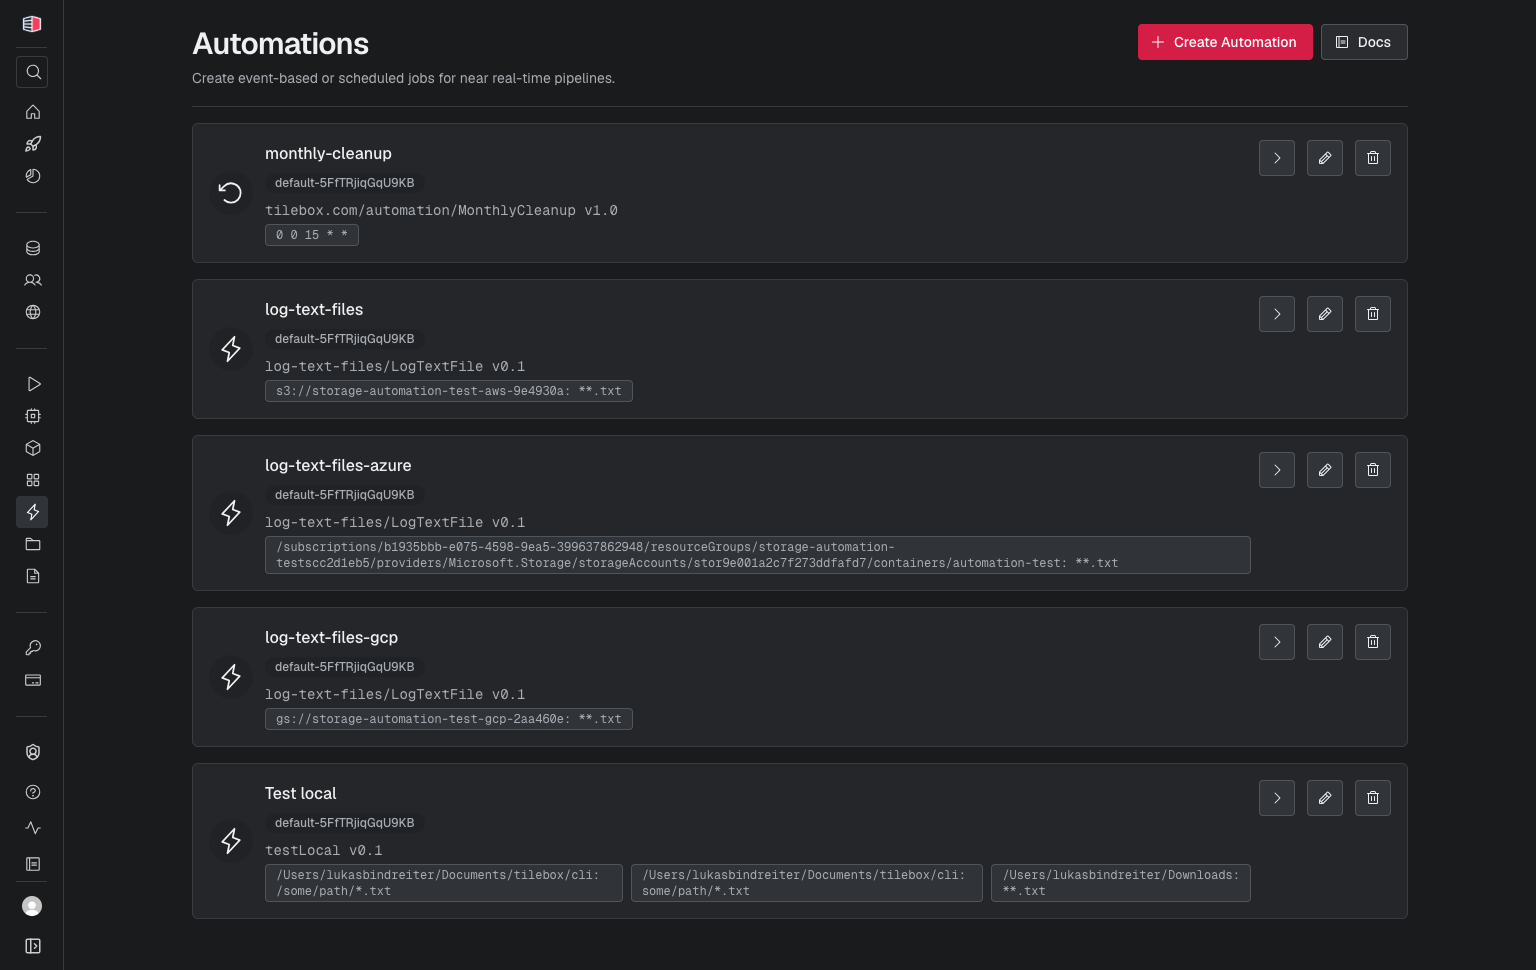Click the /Users/lukasbindreiter/Downloads trigger tag

[1121, 883]
